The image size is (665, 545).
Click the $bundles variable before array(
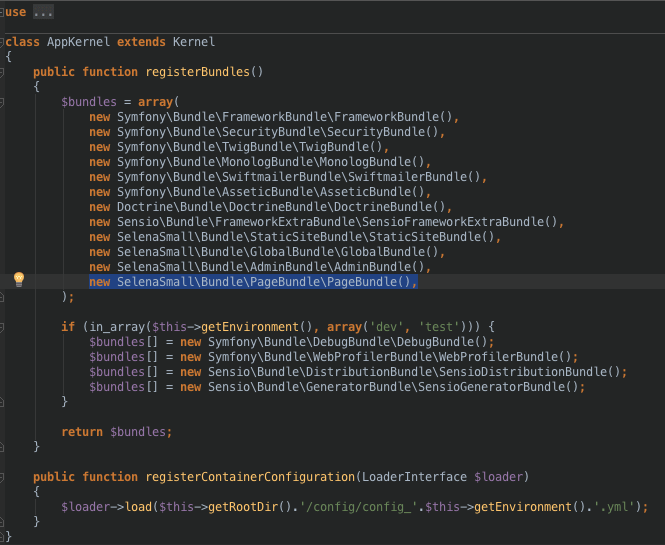pyautogui.click(x=89, y=102)
